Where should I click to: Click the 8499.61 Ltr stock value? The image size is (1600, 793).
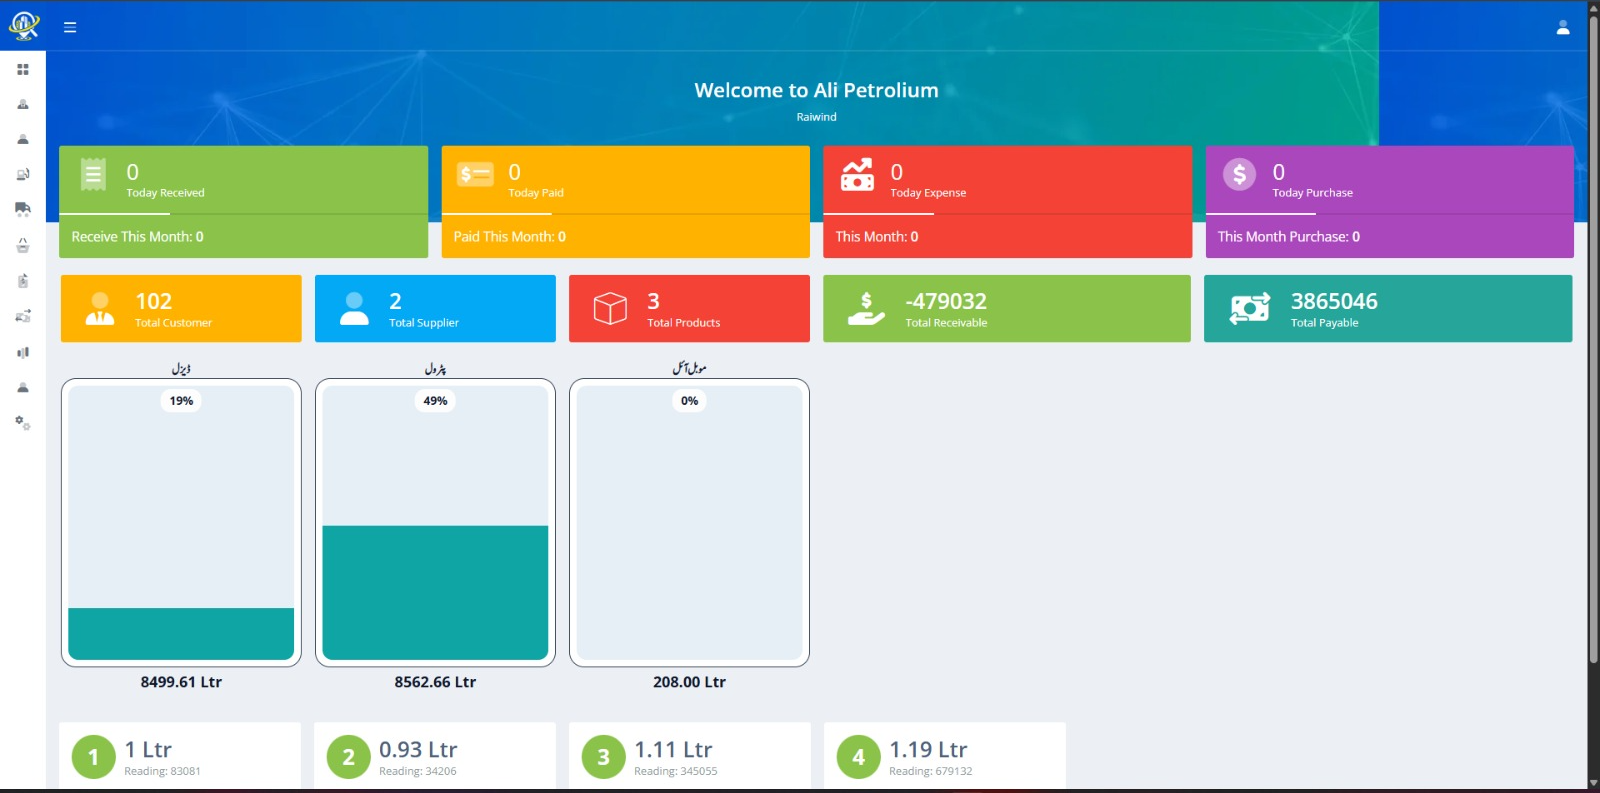point(181,682)
